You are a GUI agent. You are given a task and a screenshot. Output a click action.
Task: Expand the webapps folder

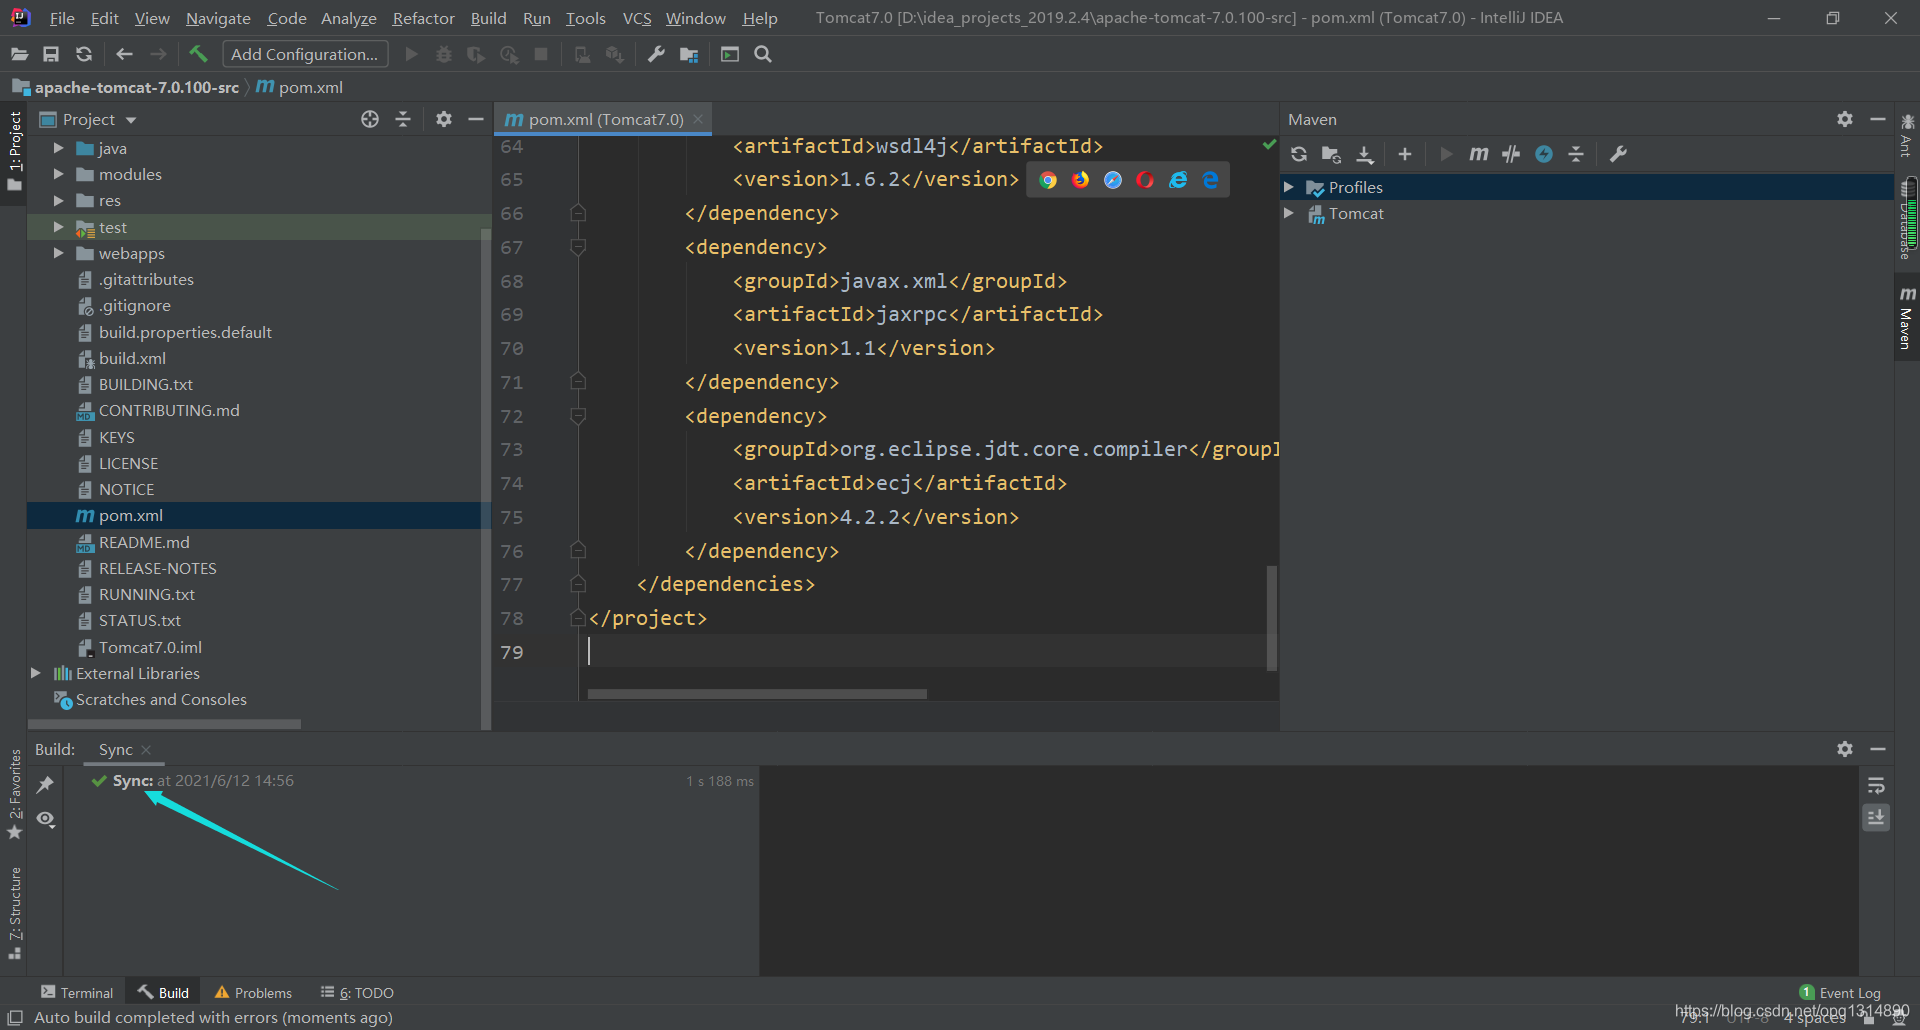(x=58, y=253)
